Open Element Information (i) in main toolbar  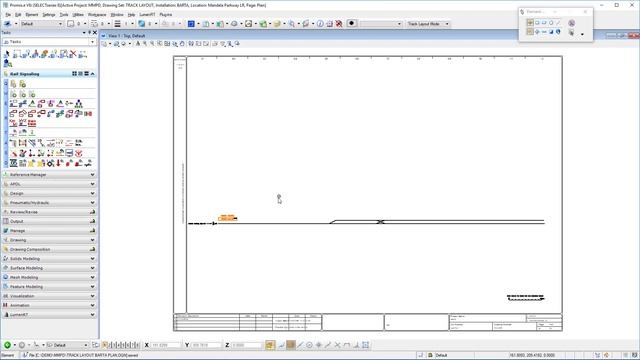coord(320,24)
